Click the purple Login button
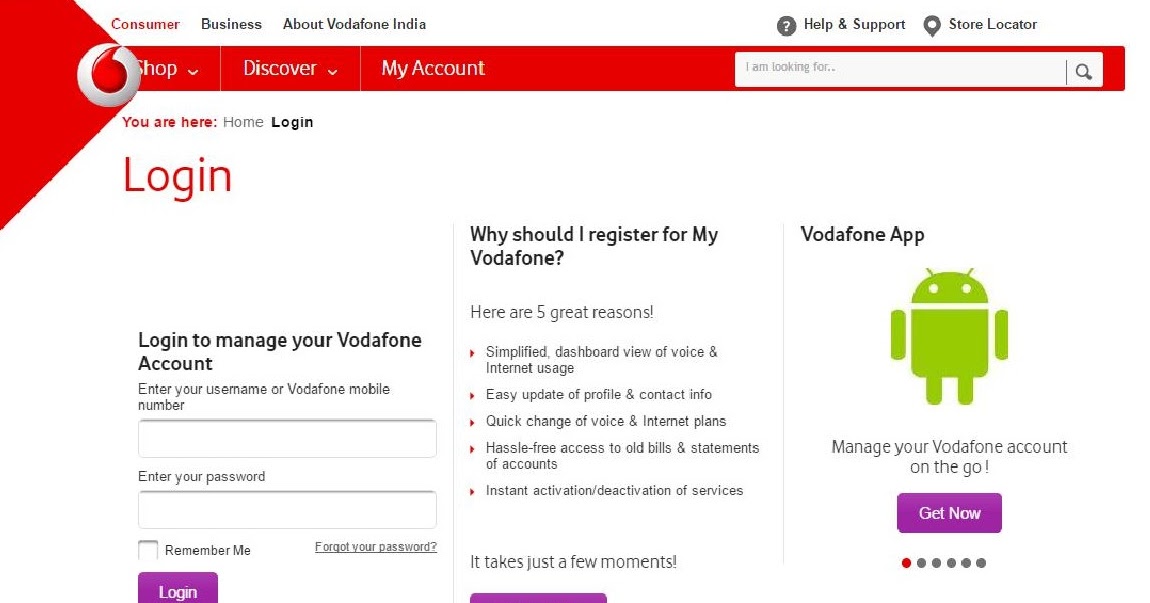This screenshot has width=1150, height=603. (177, 589)
